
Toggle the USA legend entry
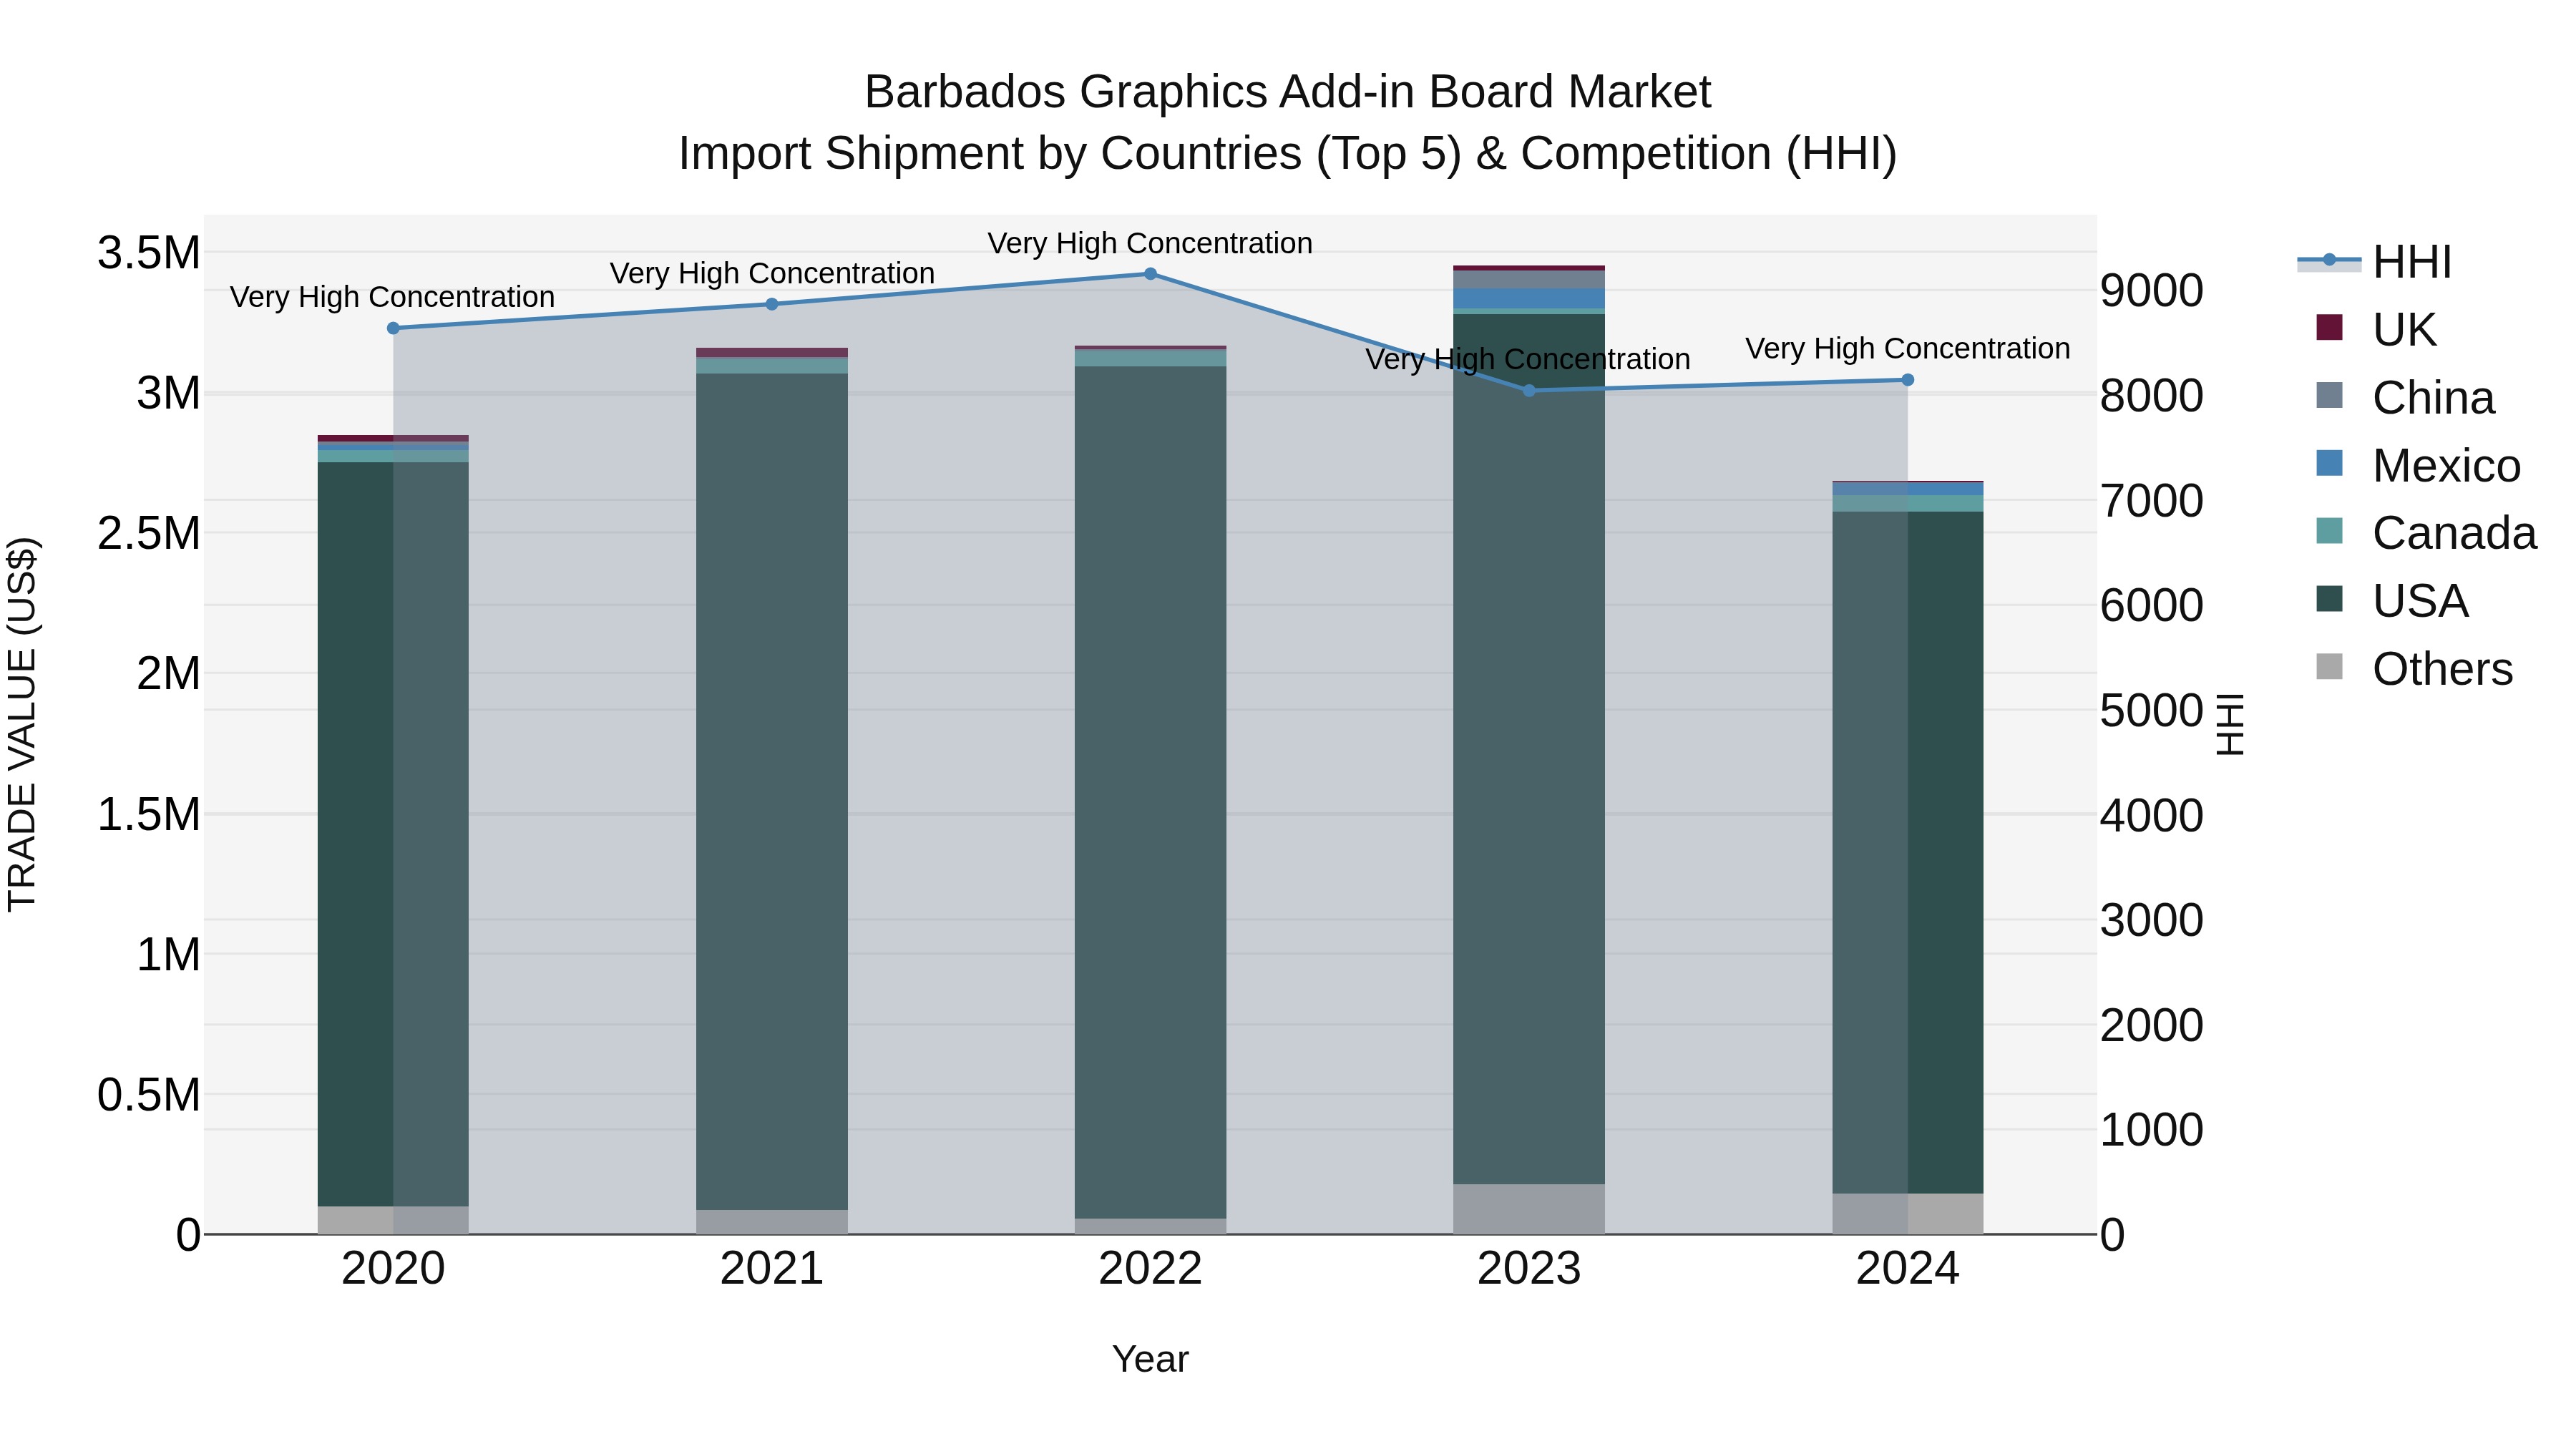point(2392,601)
